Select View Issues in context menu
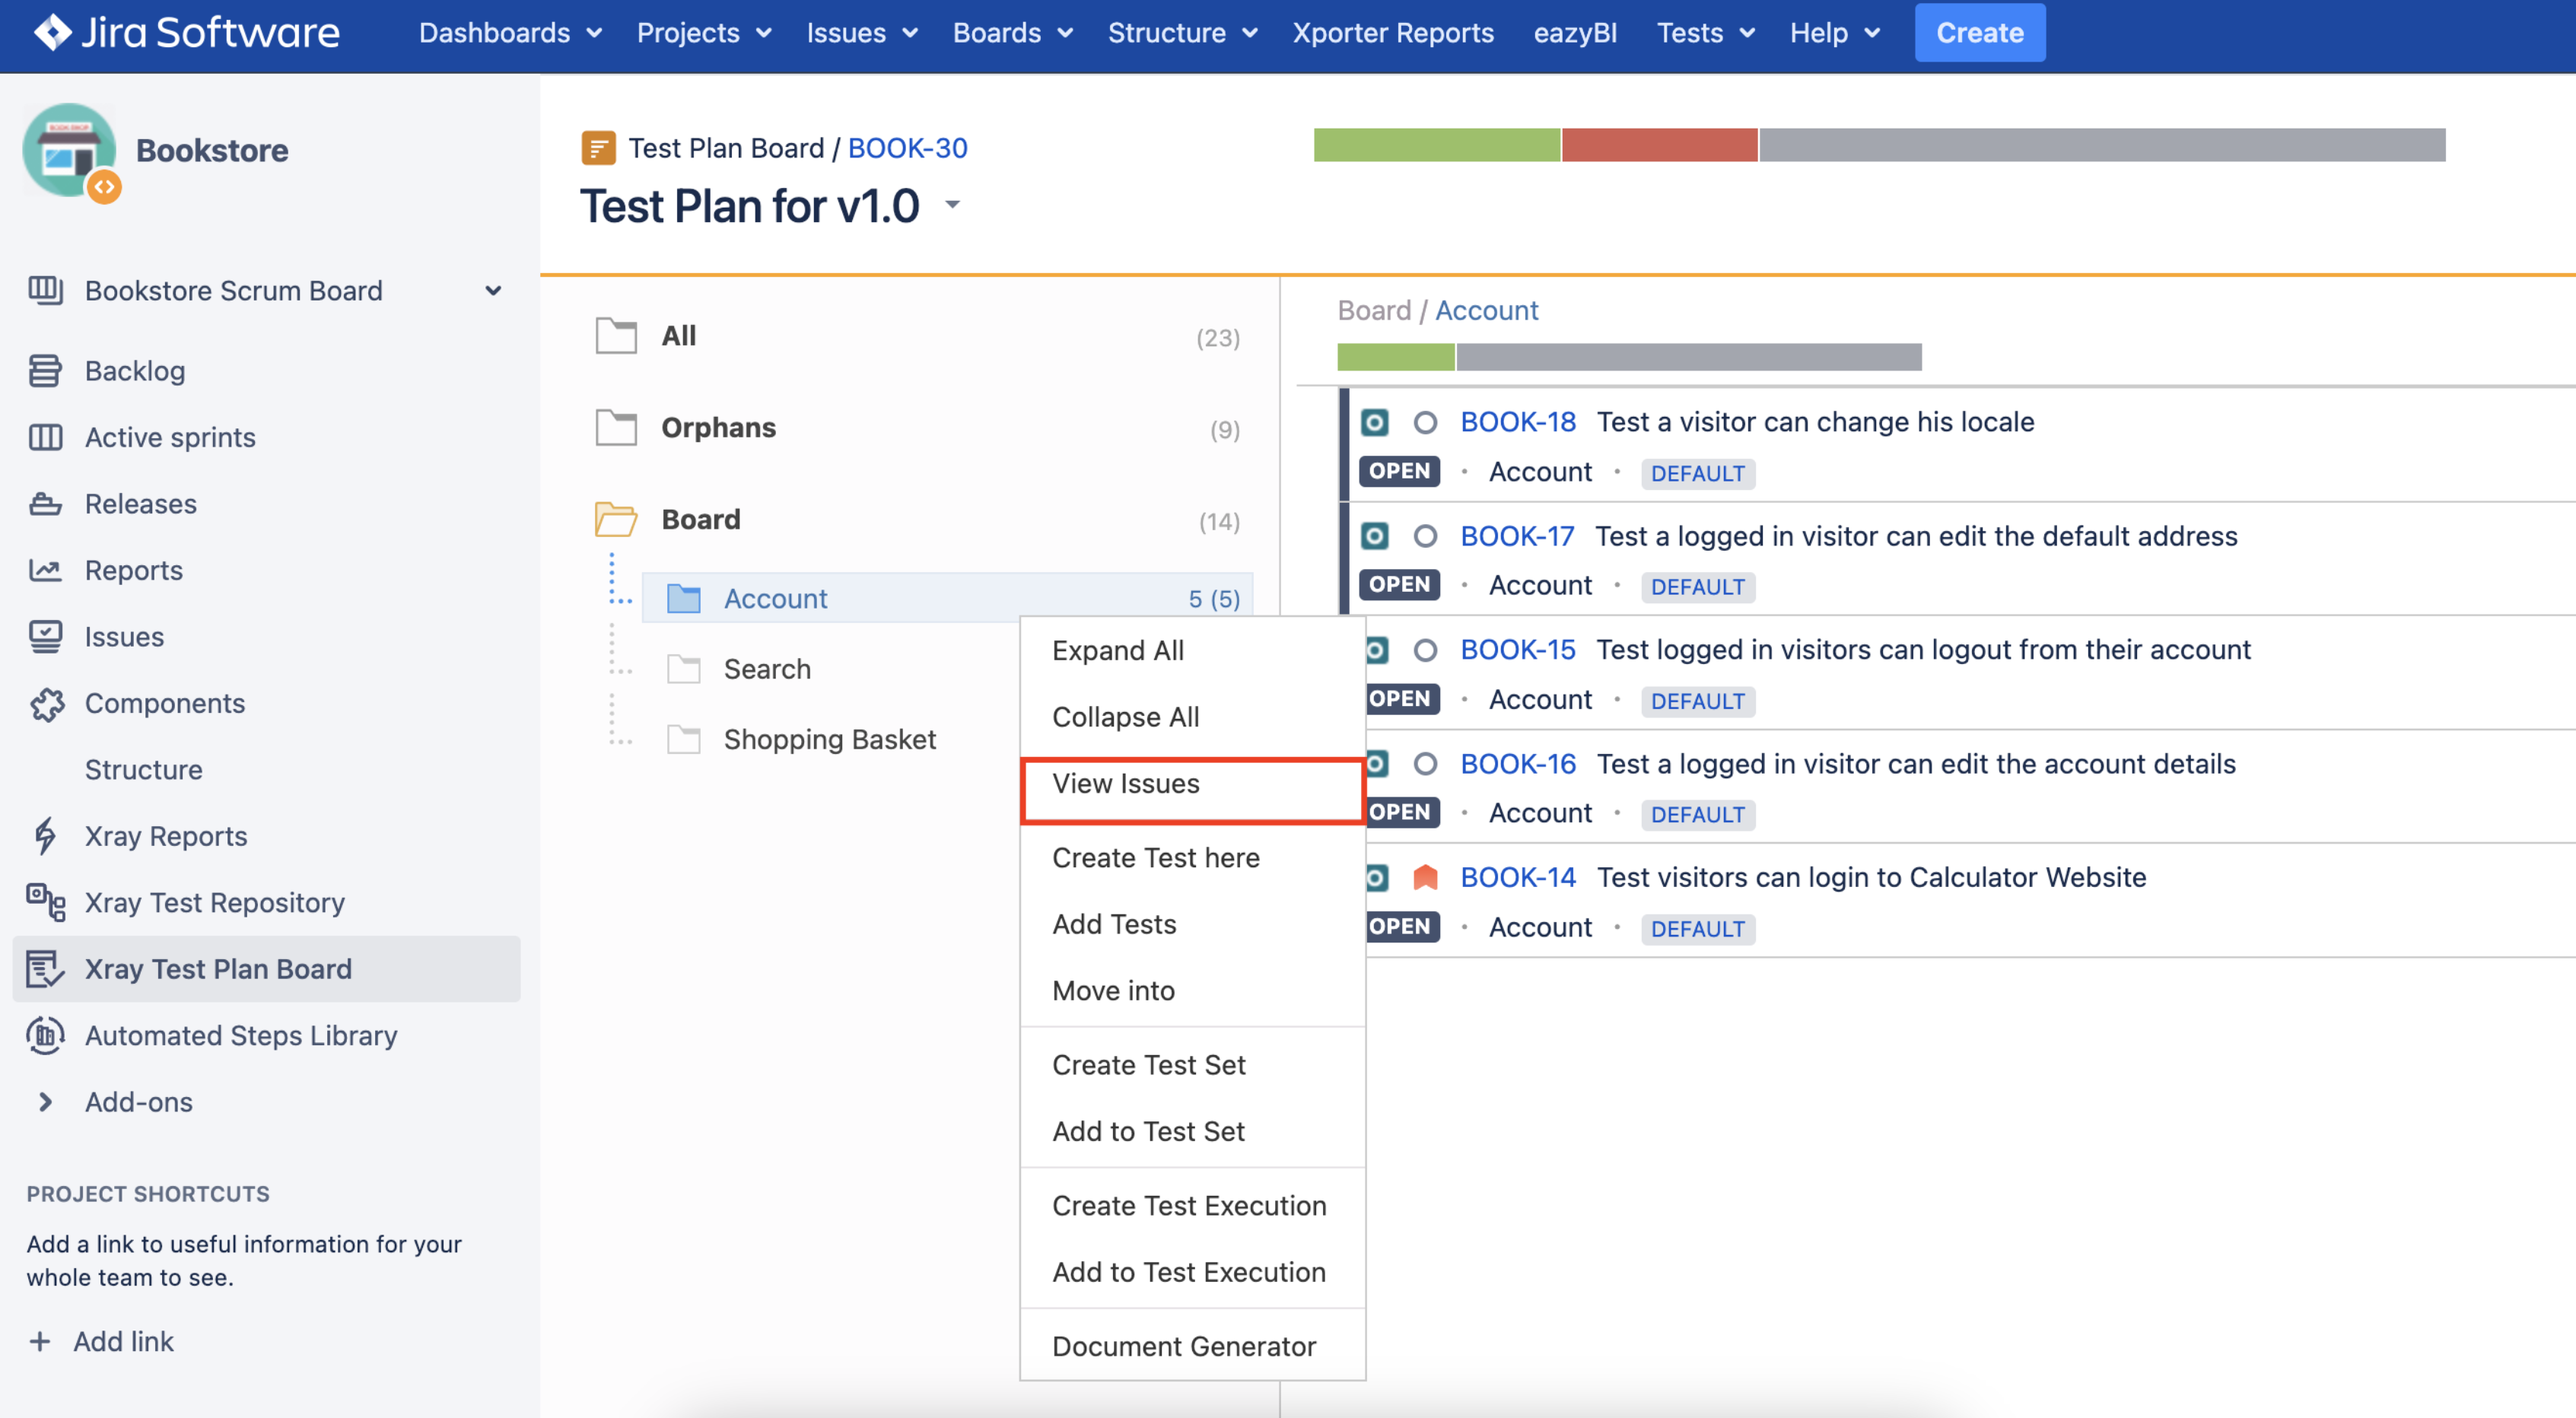Viewport: 2576px width, 1418px height. (x=1192, y=784)
